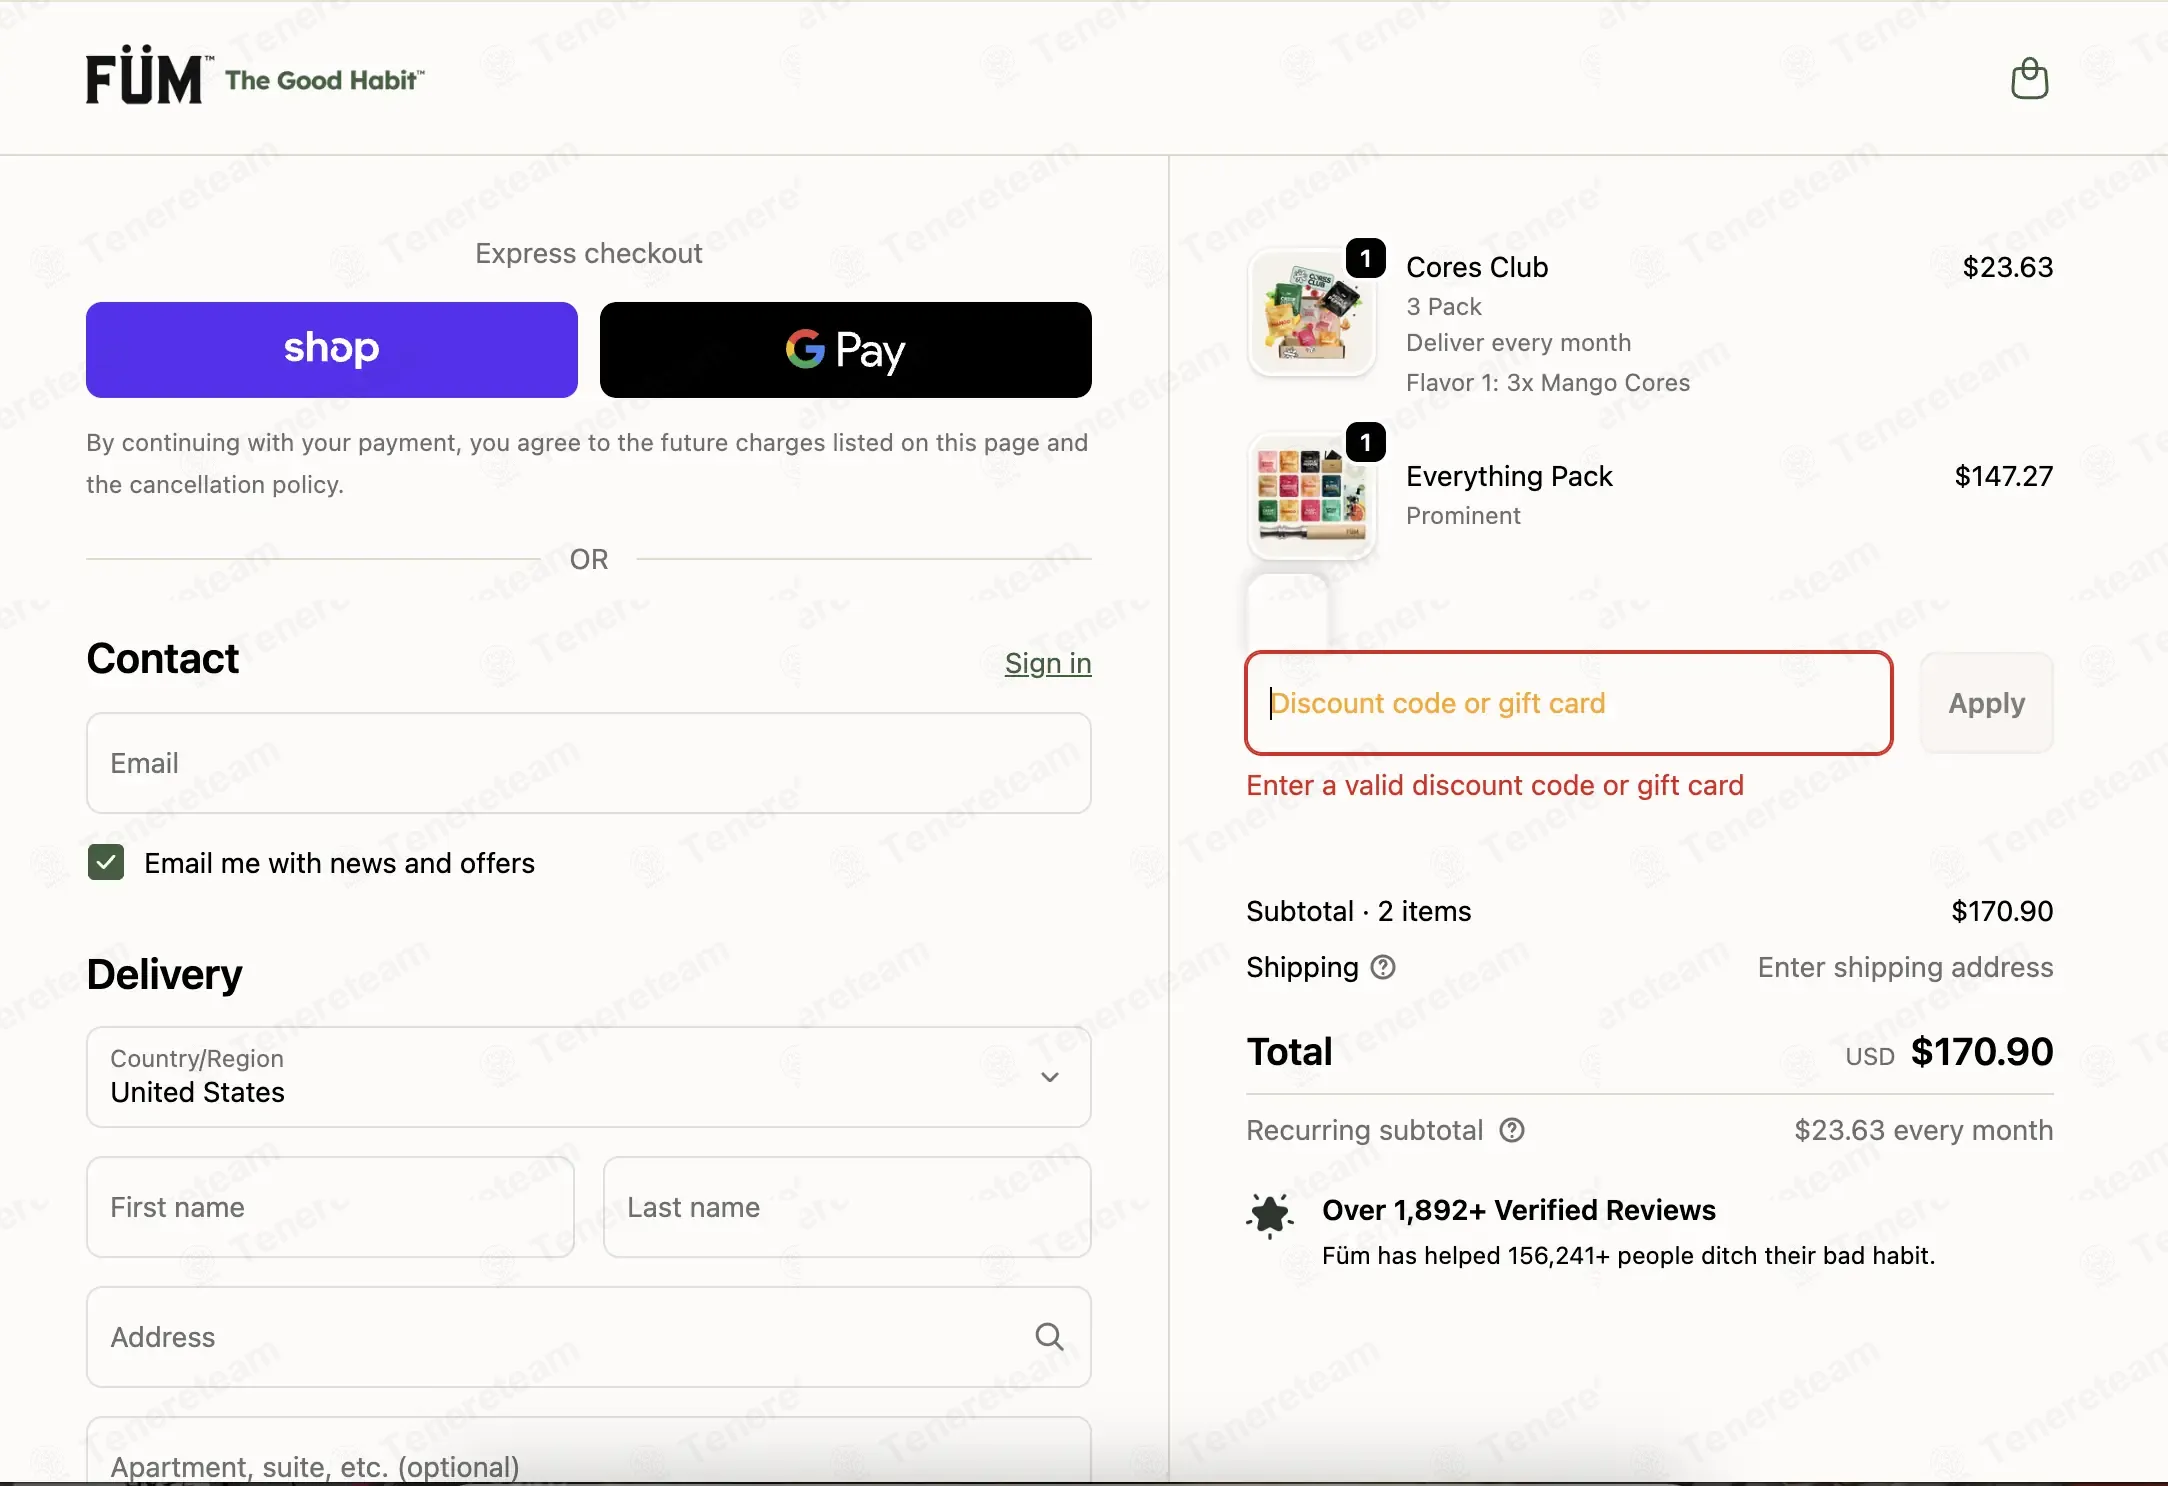Image resolution: width=2168 pixels, height=1486 pixels.
Task: Click the total amount $170.90
Action: (x=1982, y=1052)
